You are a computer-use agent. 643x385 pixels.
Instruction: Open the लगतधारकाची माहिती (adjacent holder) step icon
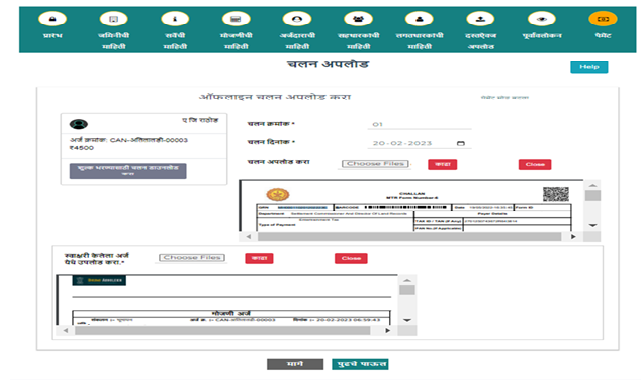coord(419,19)
